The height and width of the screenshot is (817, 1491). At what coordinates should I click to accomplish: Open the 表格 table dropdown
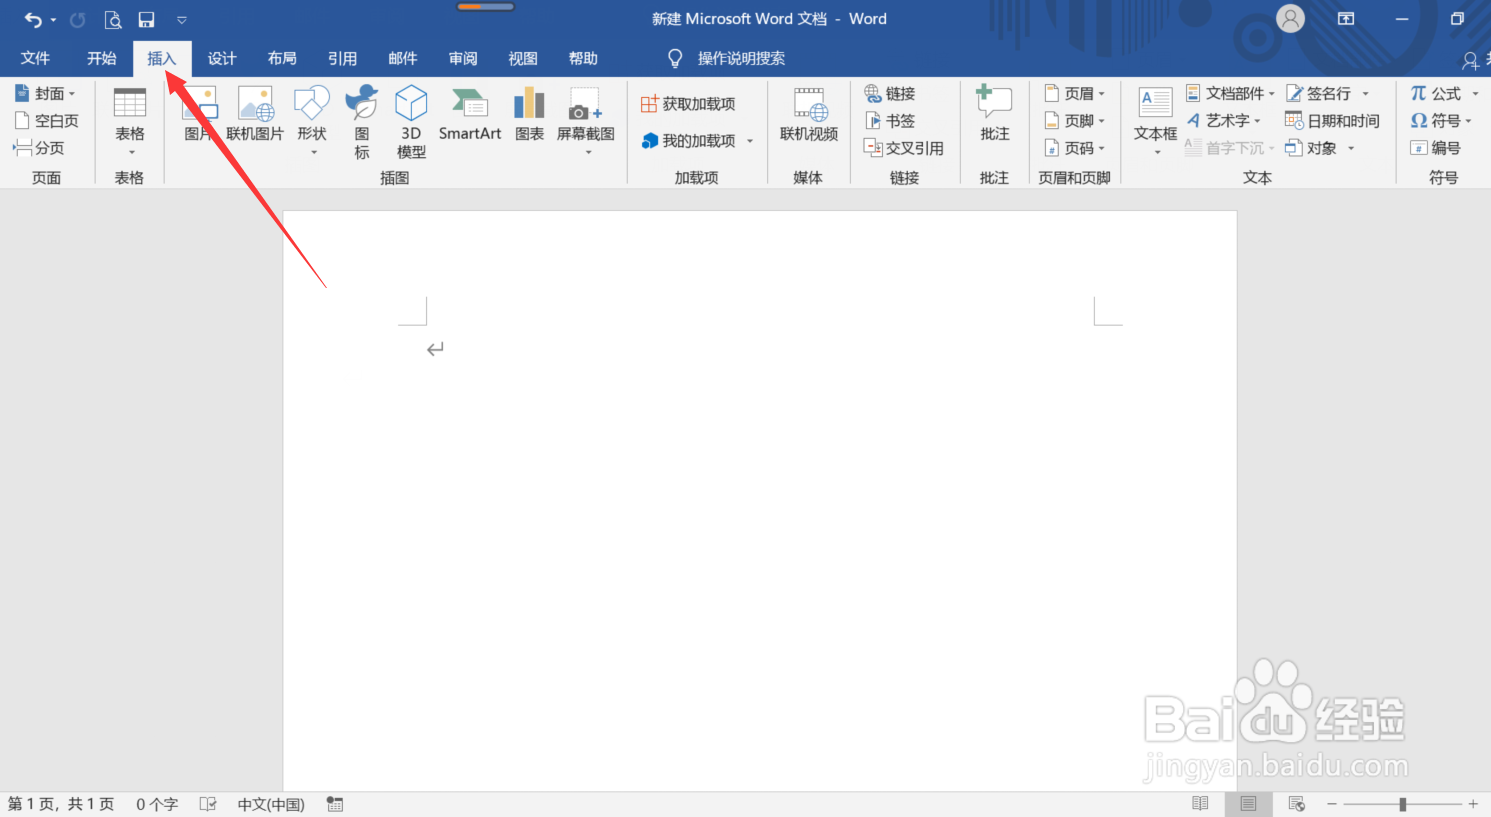[130, 121]
